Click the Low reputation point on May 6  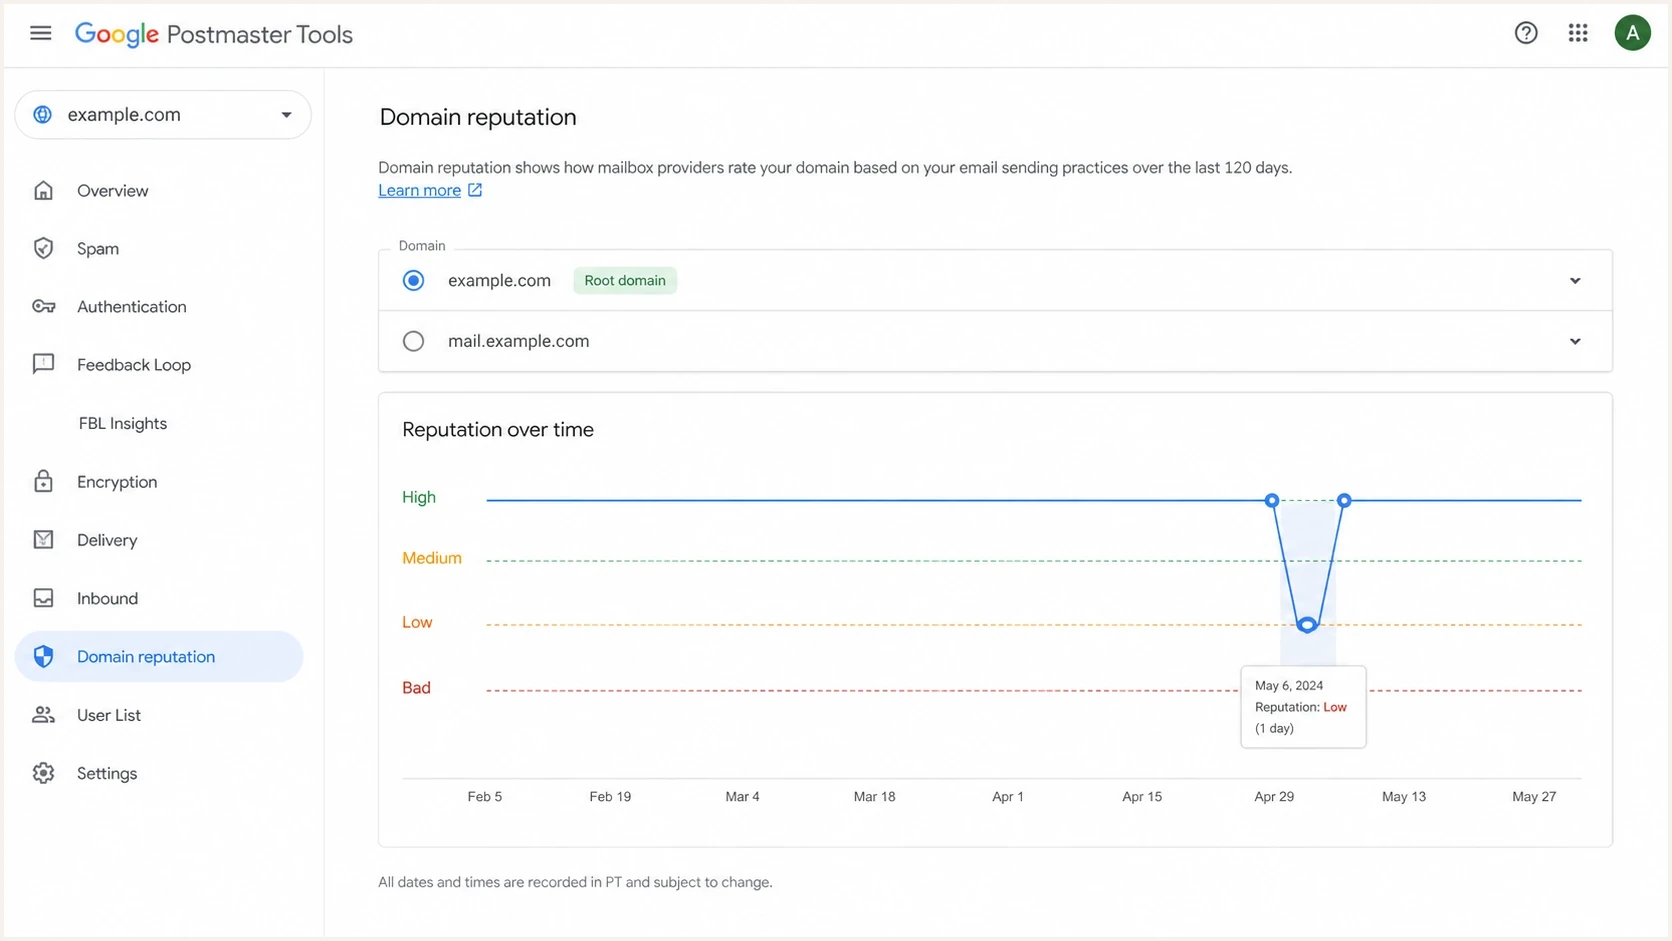1307,625
